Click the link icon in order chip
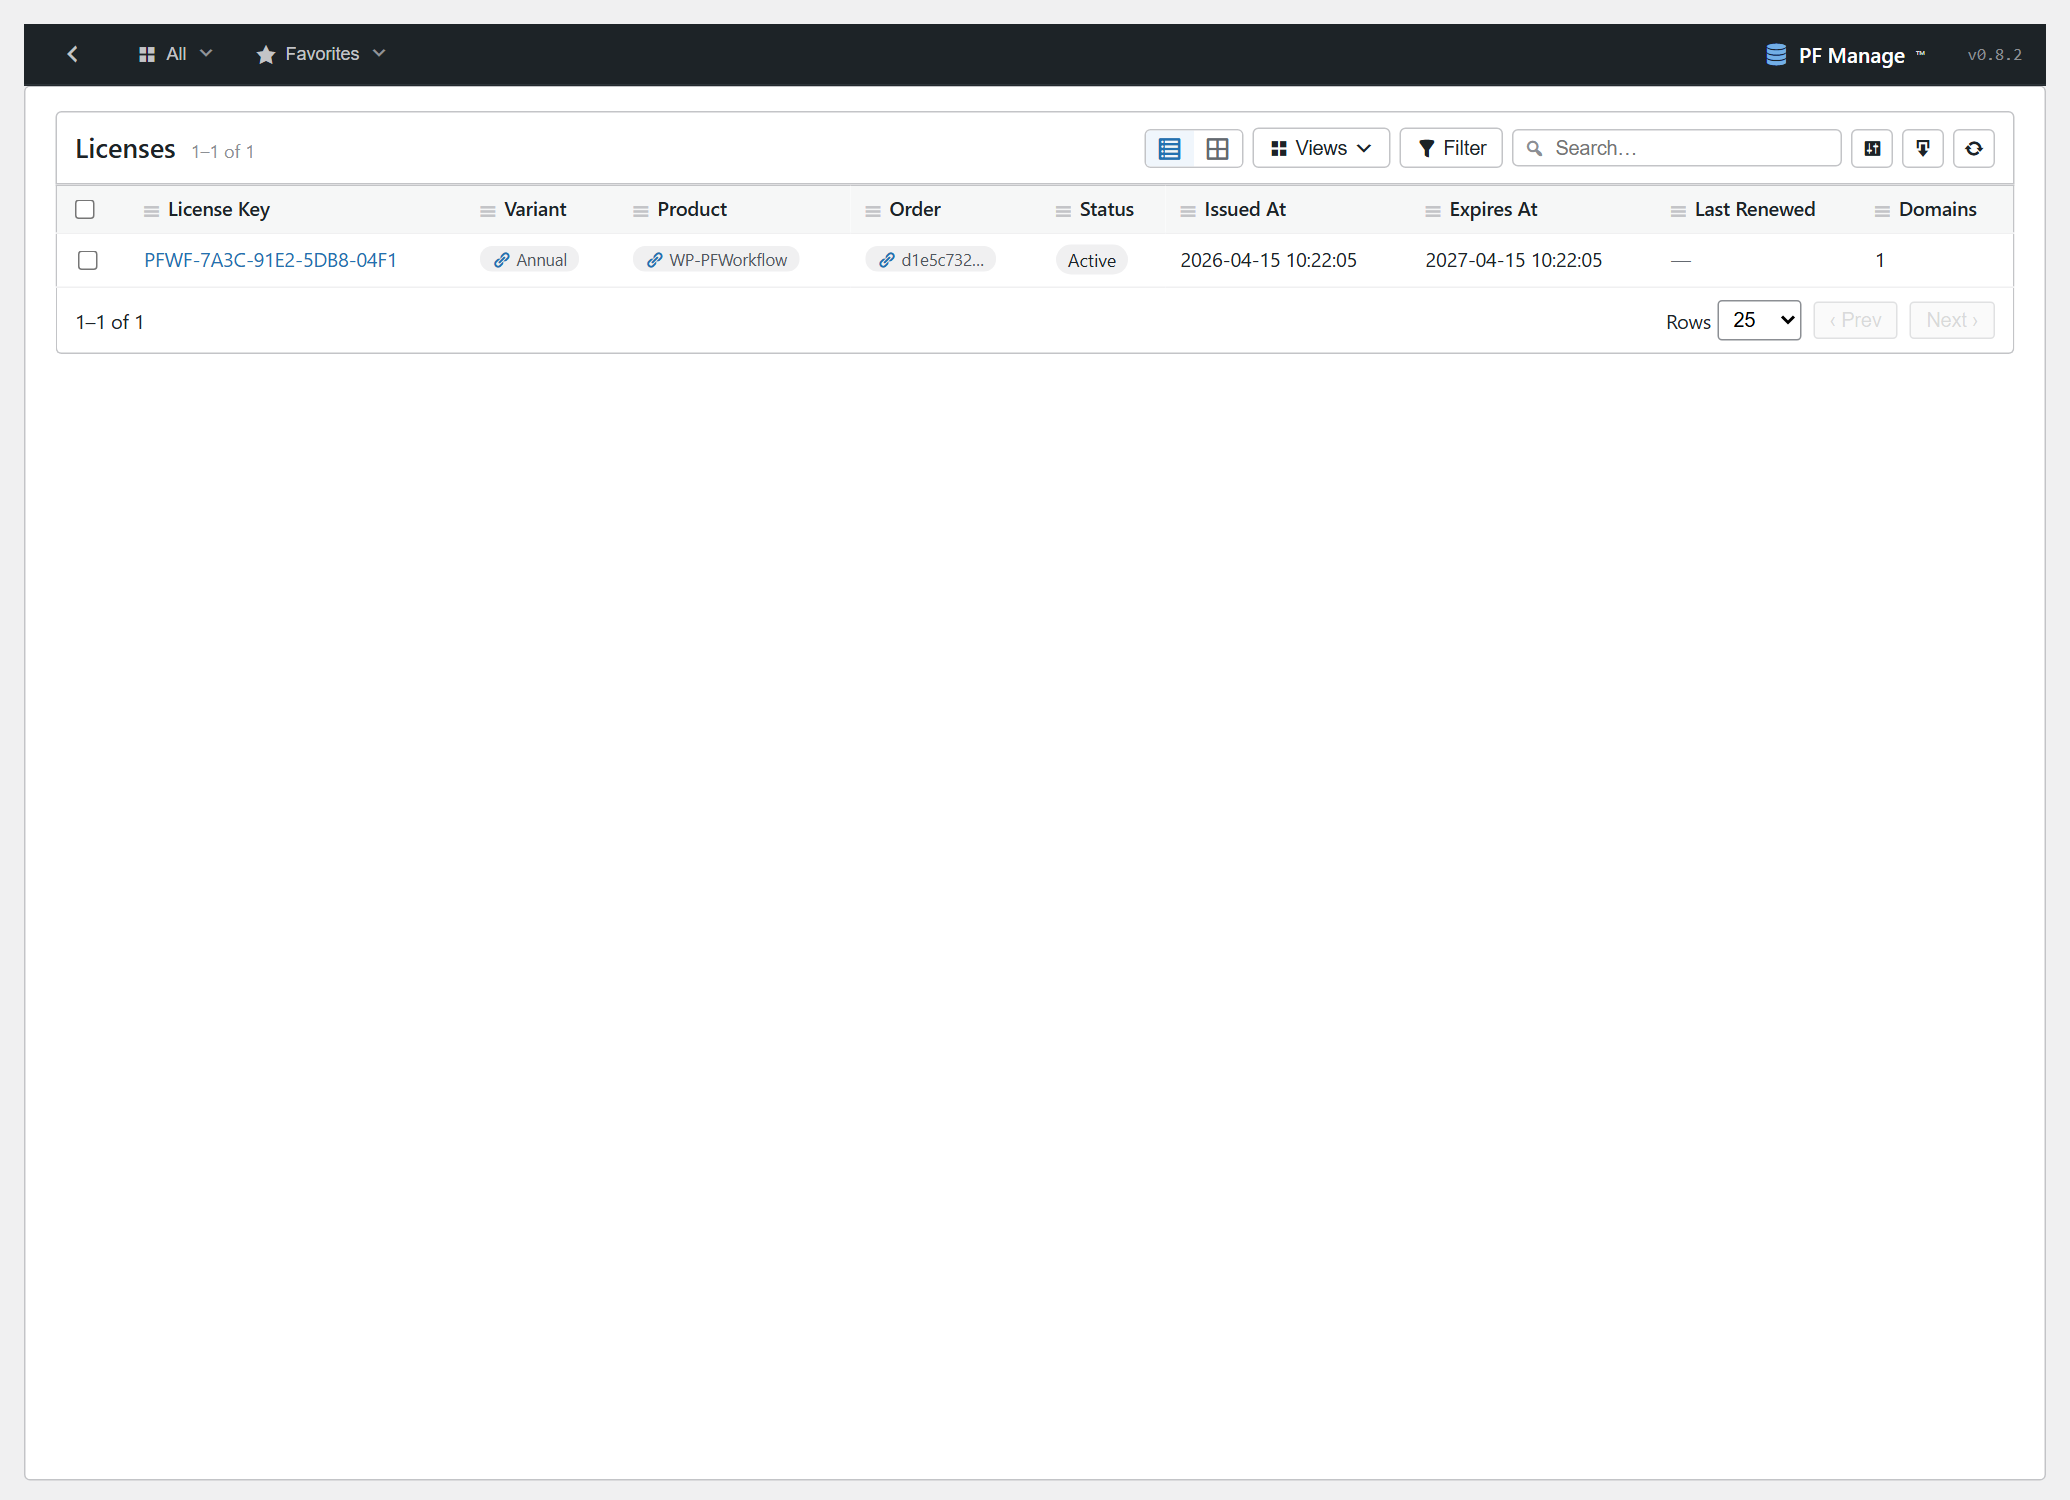2070x1500 pixels. coord(887,260)
